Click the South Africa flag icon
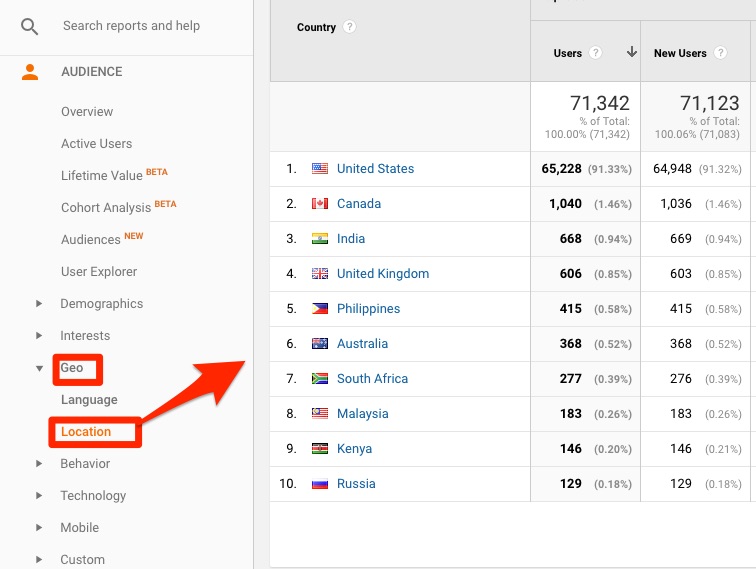This screenshot has width=756, height=569. (x=320, y=379)
